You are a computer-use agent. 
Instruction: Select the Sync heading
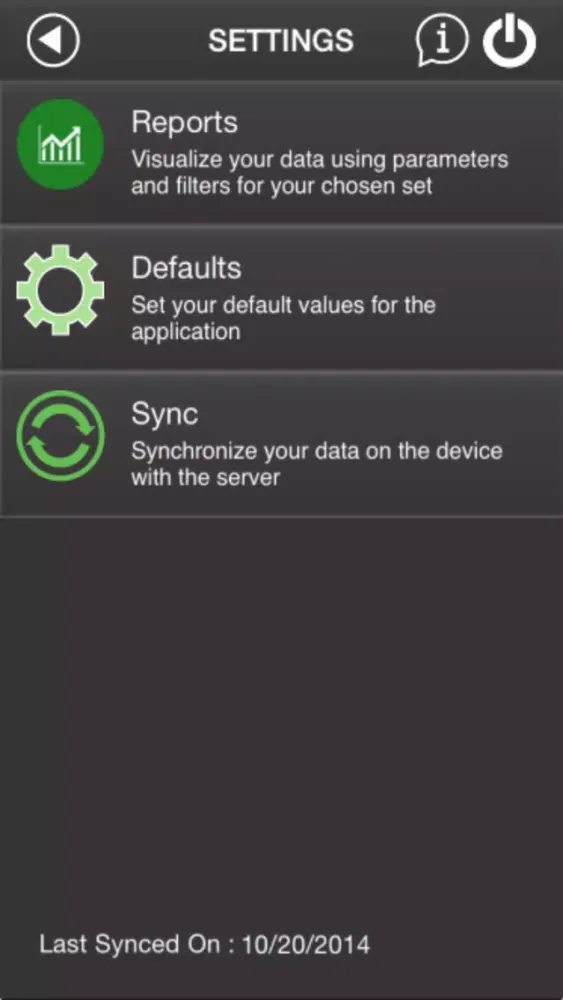(x=165, y=415)
